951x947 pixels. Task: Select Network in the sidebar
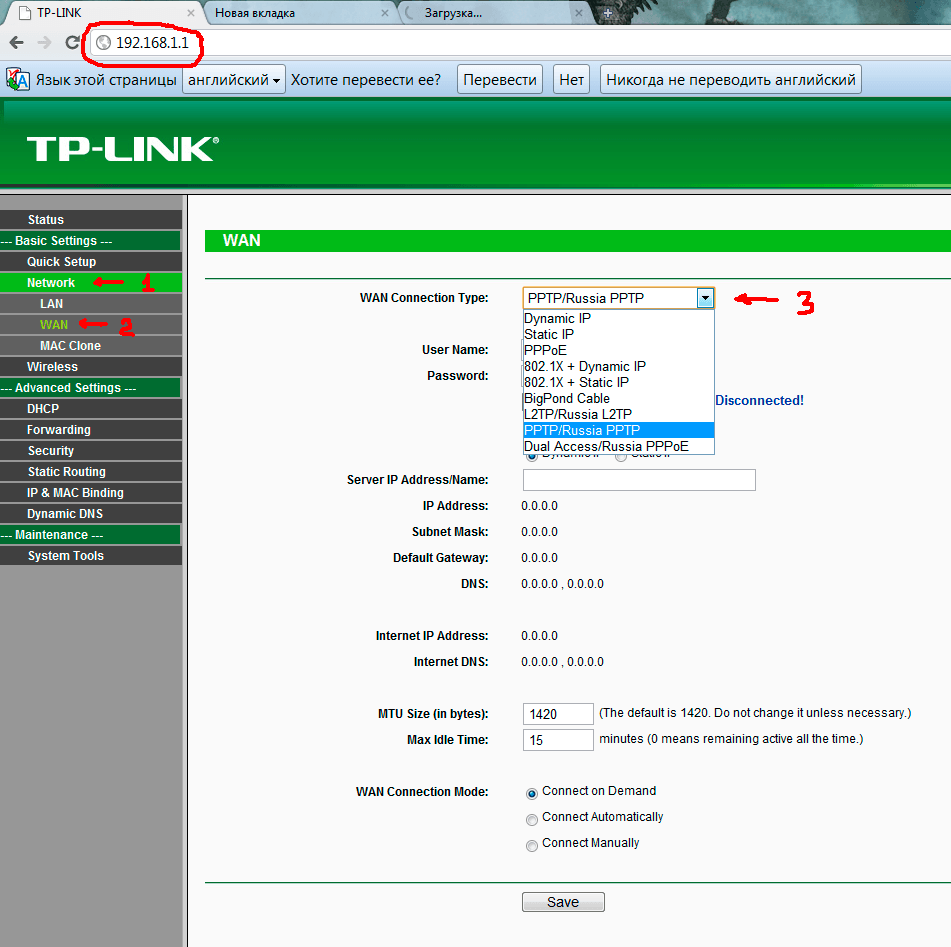click(91, 283)
